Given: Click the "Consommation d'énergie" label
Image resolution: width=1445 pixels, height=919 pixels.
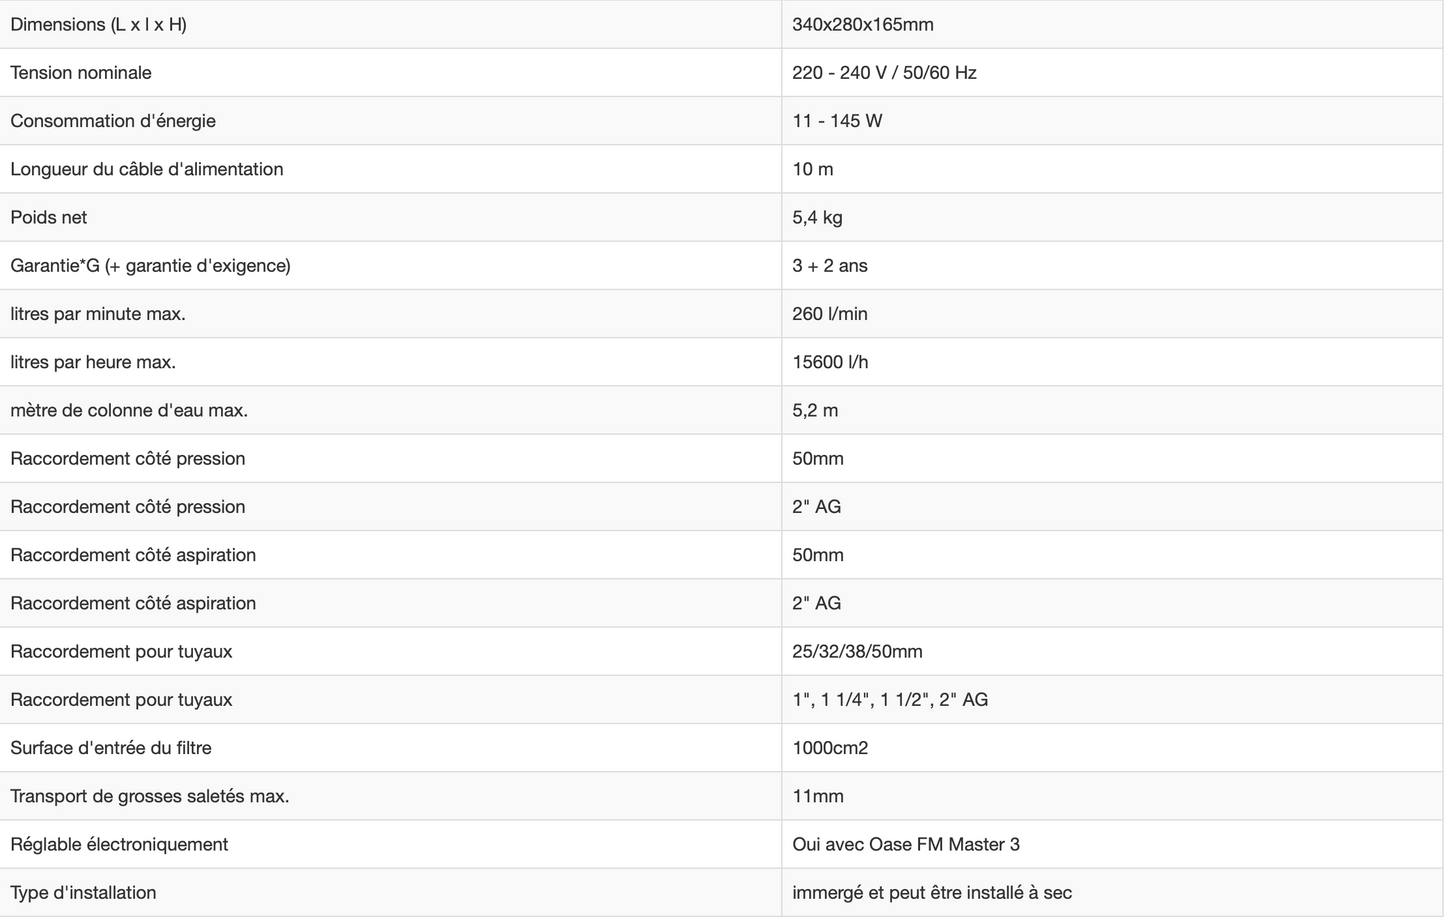Looking at the screenshot, I should [x=113, y=121].
